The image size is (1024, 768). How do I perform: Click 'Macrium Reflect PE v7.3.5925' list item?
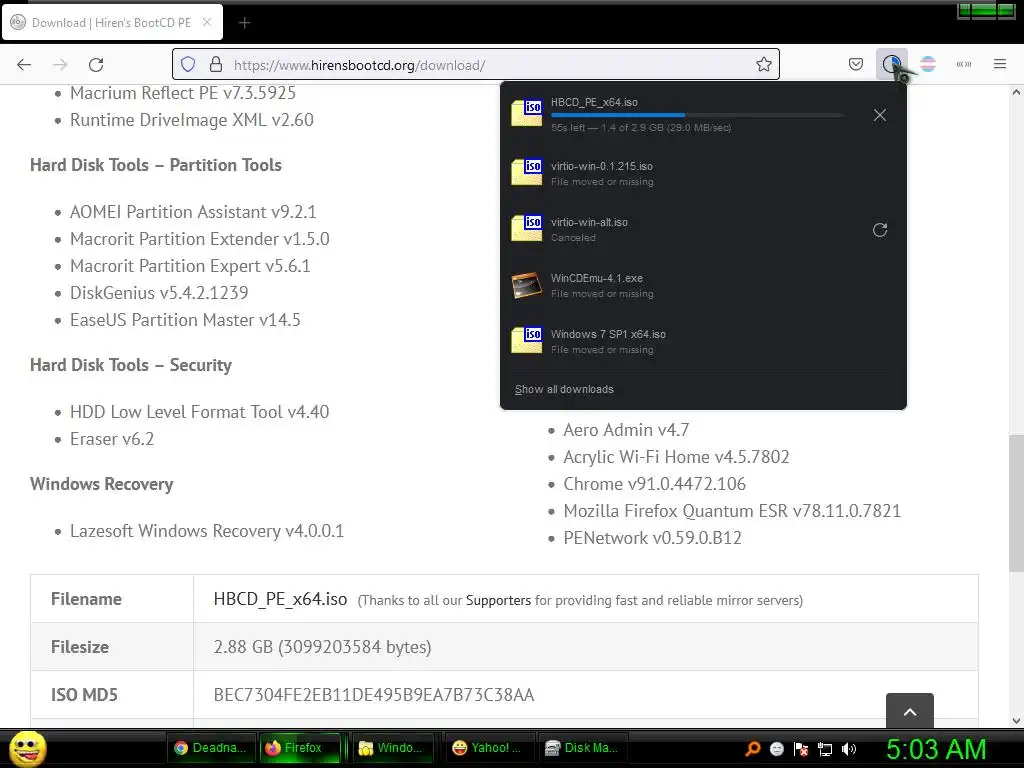(183, 93)
